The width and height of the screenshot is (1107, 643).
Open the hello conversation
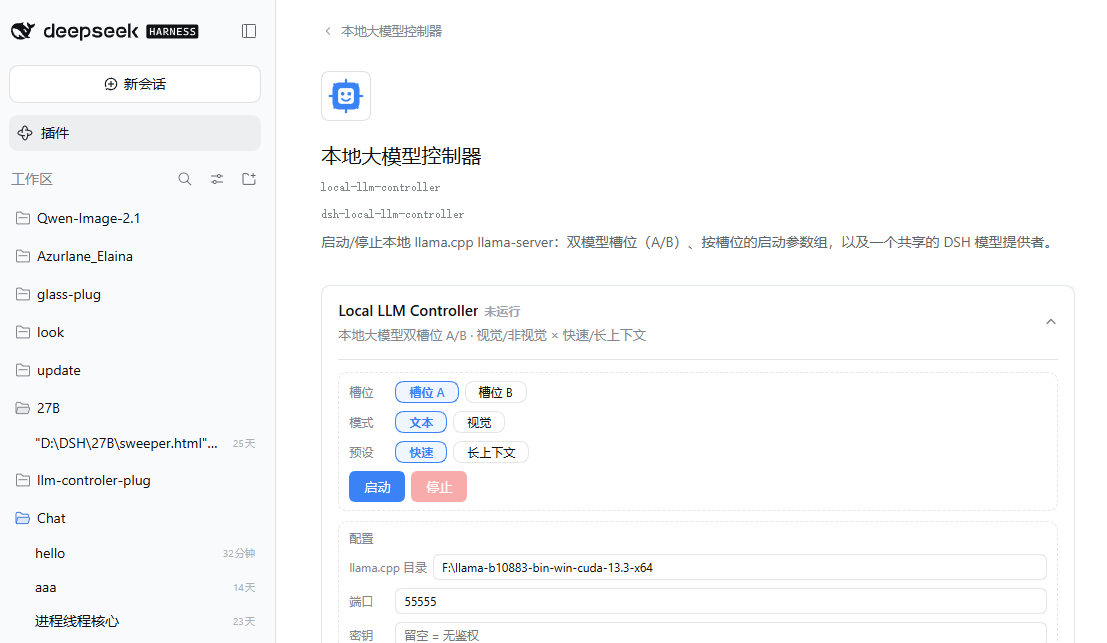[135, 553]
